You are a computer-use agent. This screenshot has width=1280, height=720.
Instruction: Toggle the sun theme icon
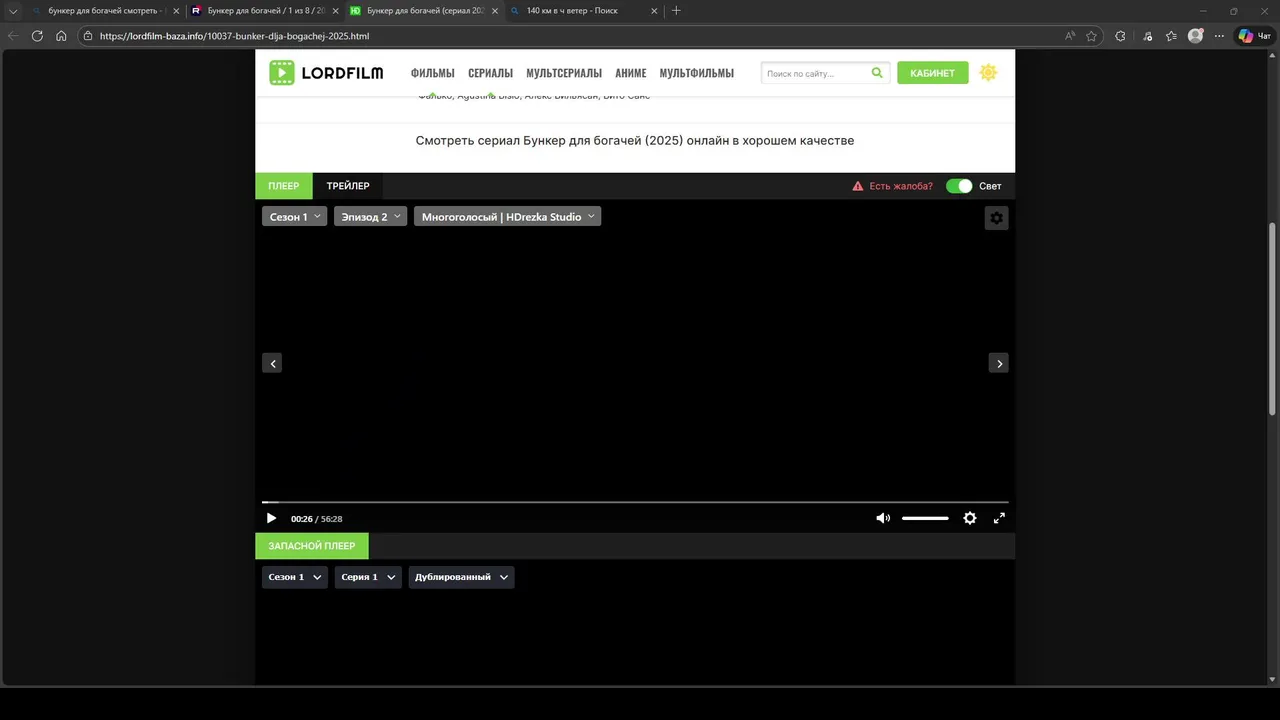click(988, 73)
